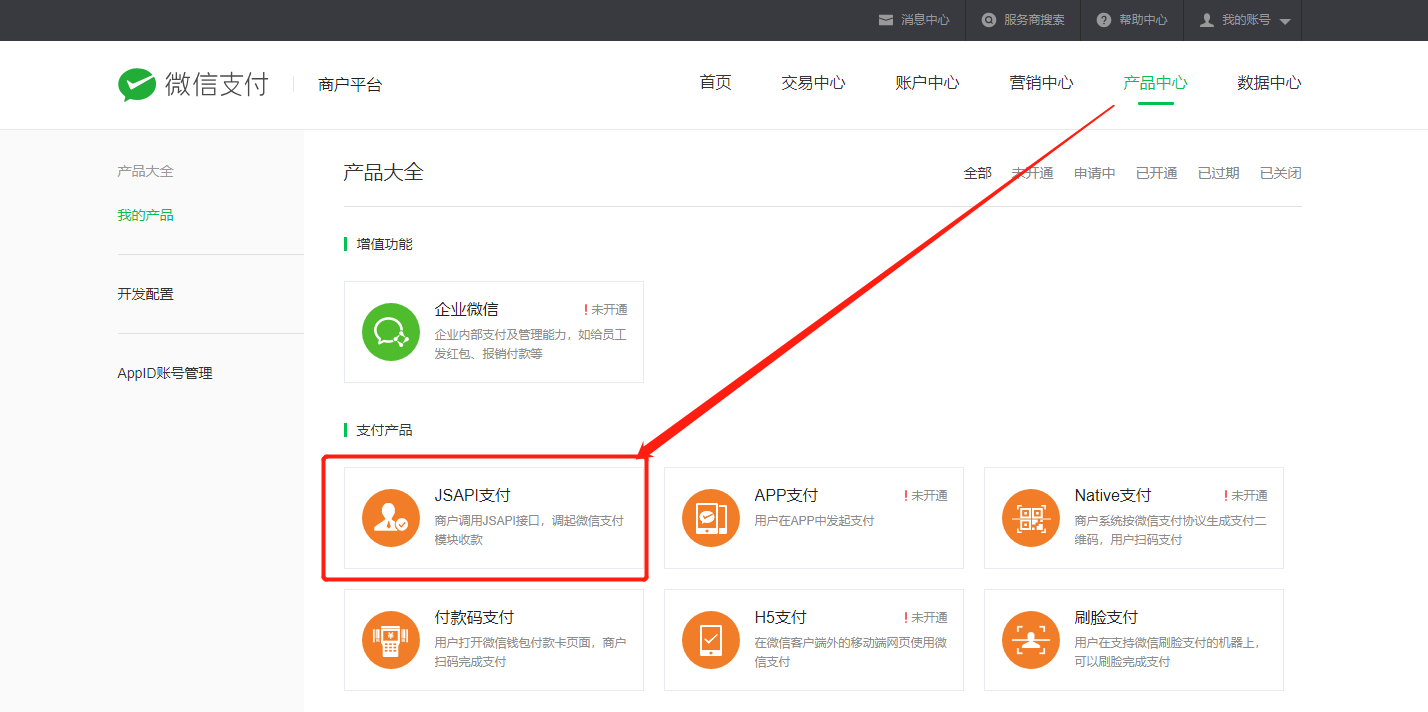Click the help center question mark icon
Image resolution: width=1428 pixels, height=712 pixels.
point(1104,20)
